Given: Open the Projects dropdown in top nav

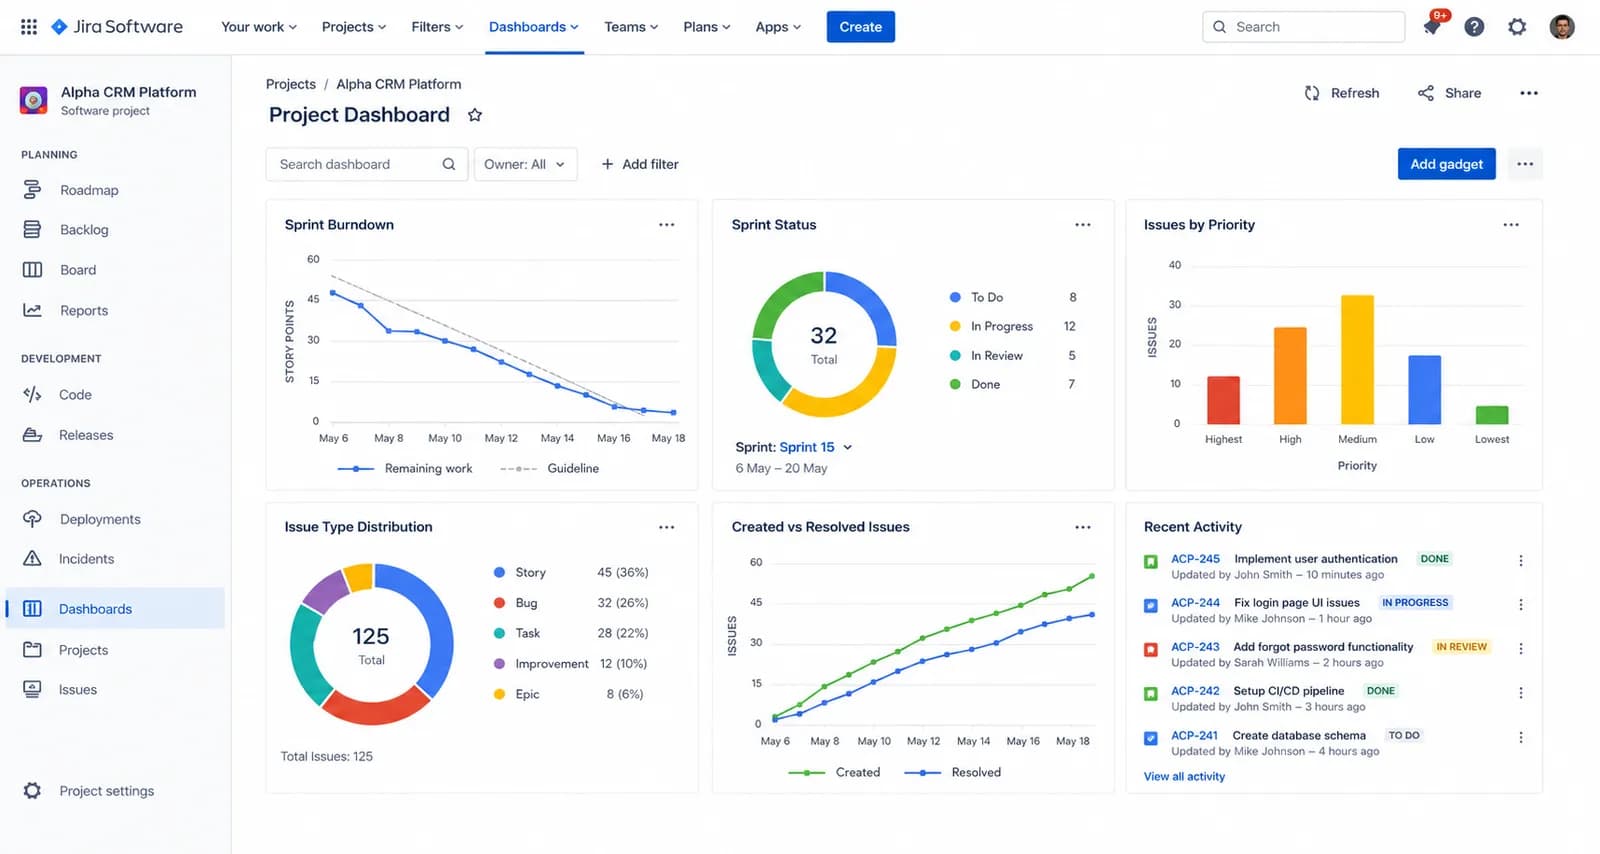Looking at the screenshot, I should (354, 27).
